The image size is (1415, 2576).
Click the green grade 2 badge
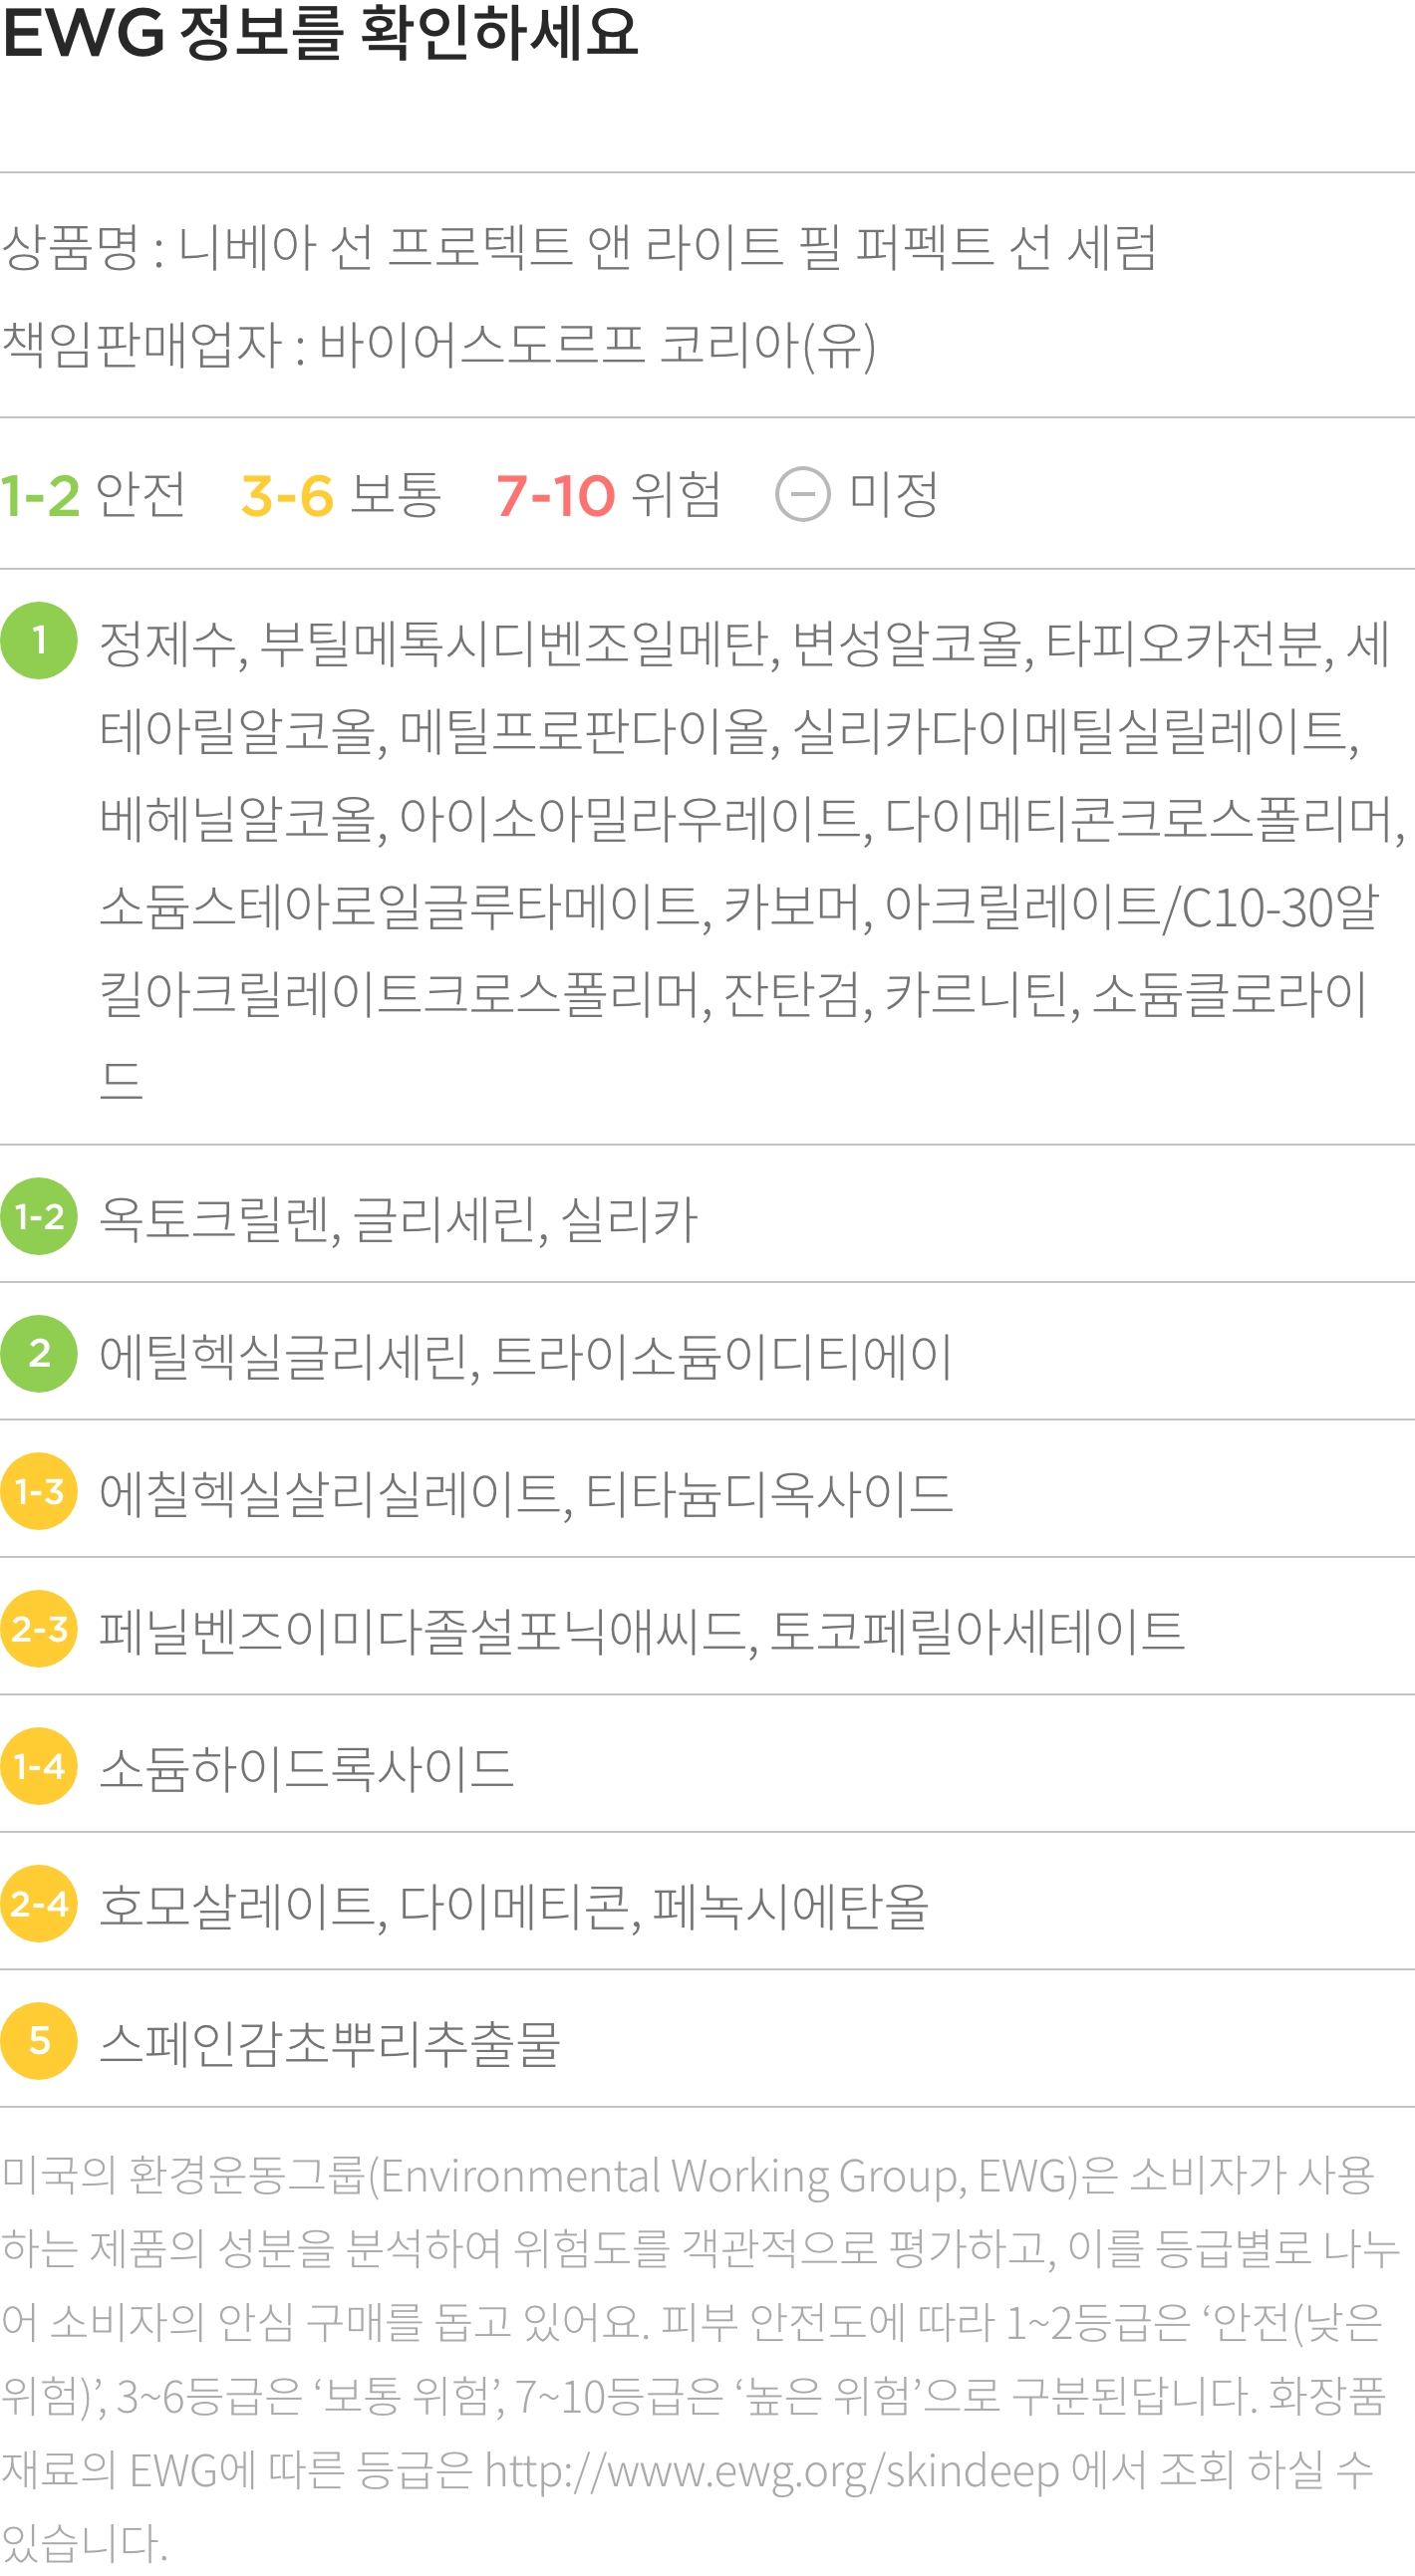pyautogui.click(x=39, y=1353)
